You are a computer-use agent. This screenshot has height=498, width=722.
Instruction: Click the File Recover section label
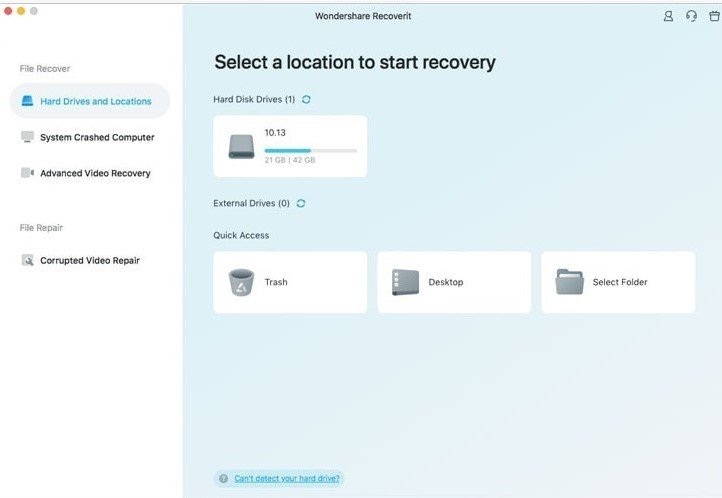(x=45, y=69)
